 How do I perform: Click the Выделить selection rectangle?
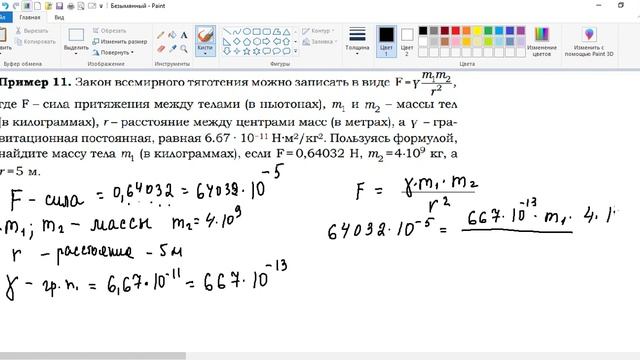click(x=76, y=35)
